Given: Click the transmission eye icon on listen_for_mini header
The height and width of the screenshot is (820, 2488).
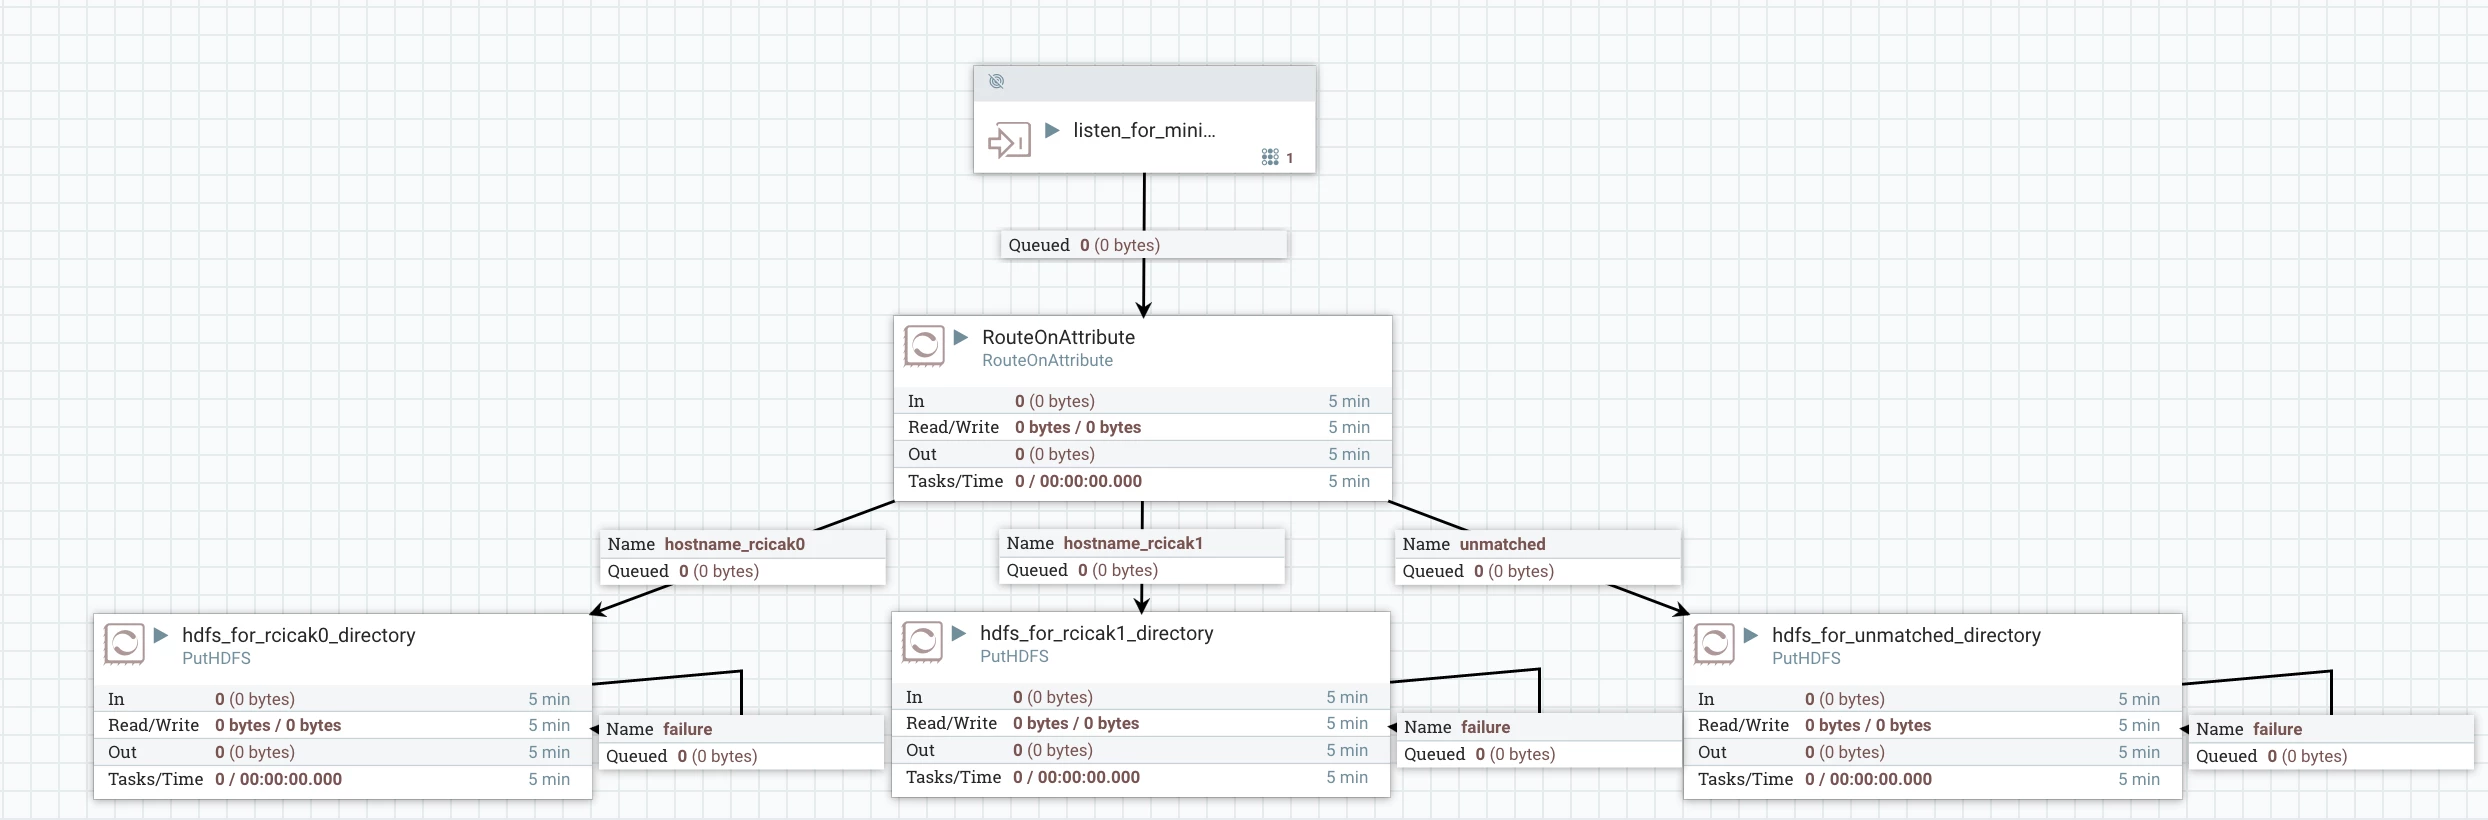Looking at the screenshot, I should (996, 81).
